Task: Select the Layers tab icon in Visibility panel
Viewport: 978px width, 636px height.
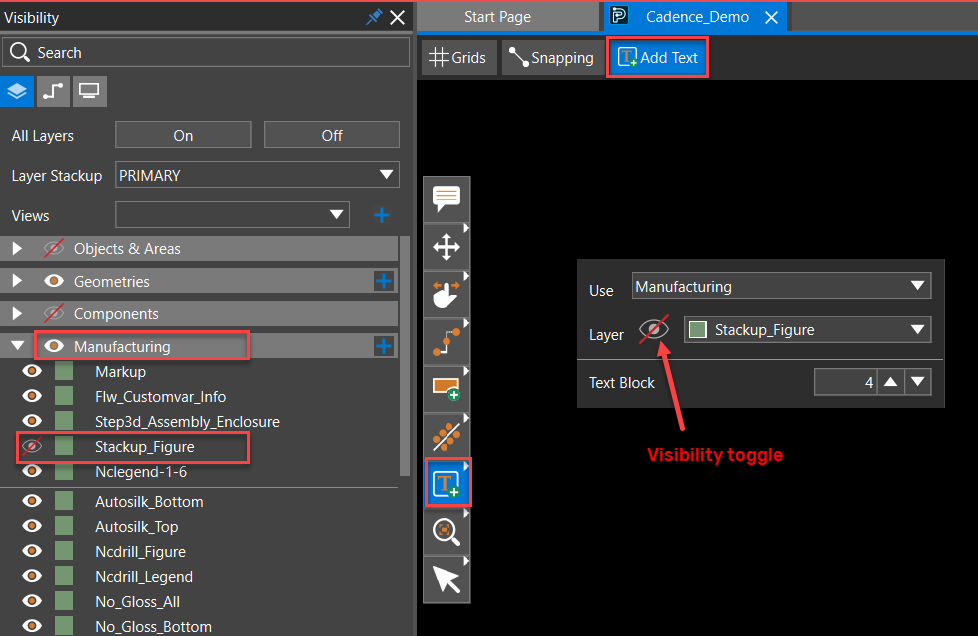Action: click(17, 92)
